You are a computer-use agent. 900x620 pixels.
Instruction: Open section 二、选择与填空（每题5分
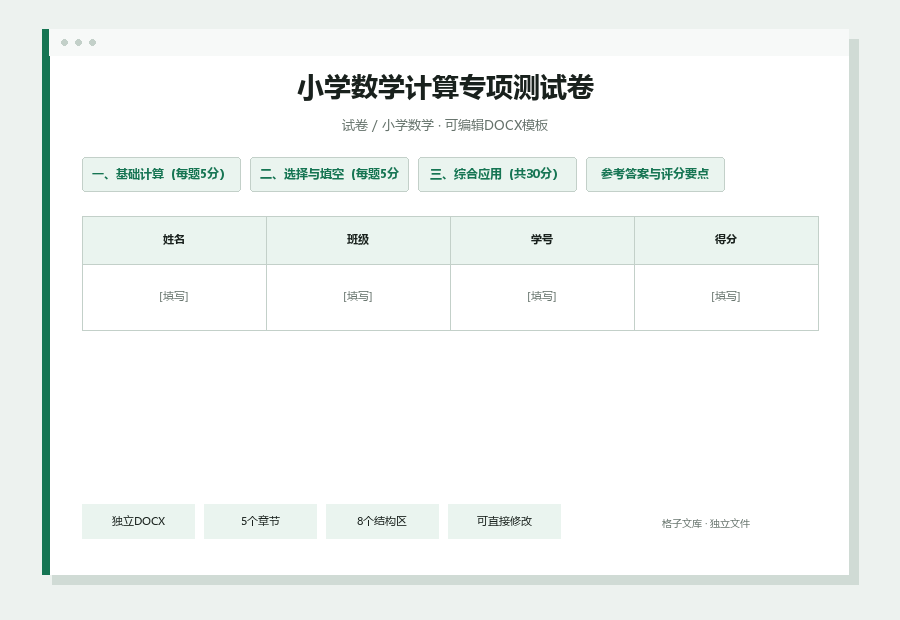[x=329, y=175]
